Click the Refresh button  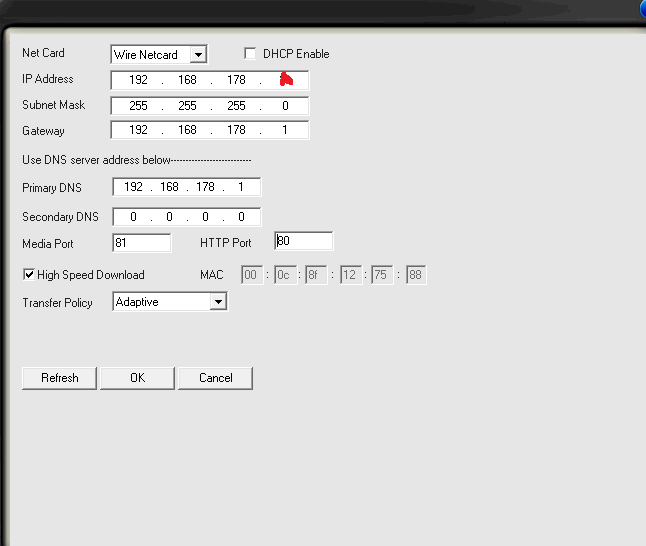pyautogui.click(x=59, y=378)
